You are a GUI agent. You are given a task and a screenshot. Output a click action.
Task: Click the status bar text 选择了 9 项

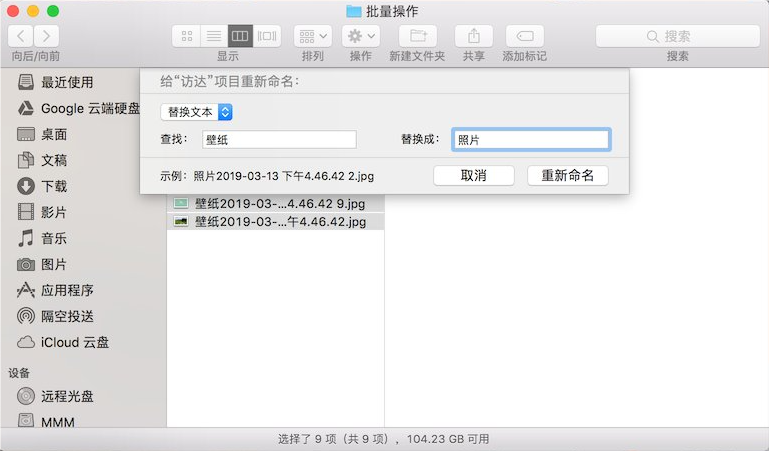tap(307, 439)
